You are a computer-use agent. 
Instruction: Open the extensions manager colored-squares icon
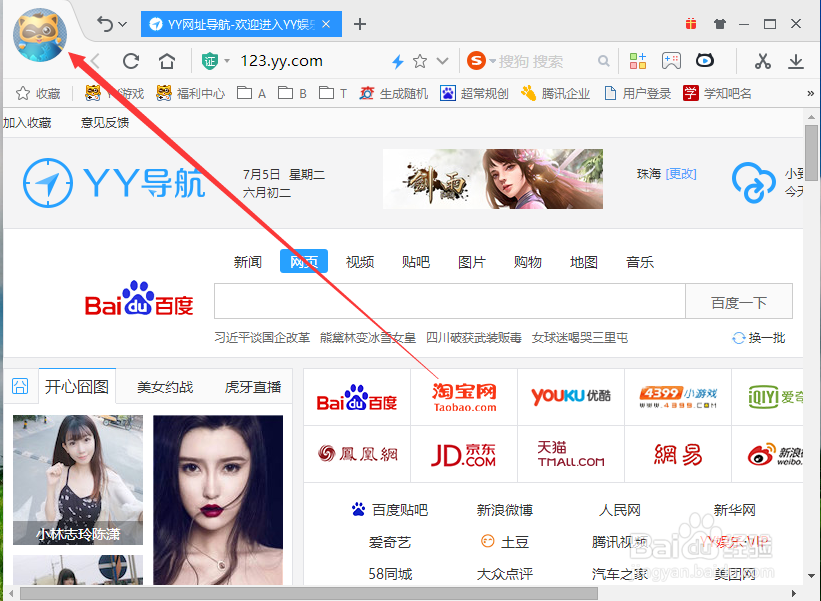click(638, 61)
